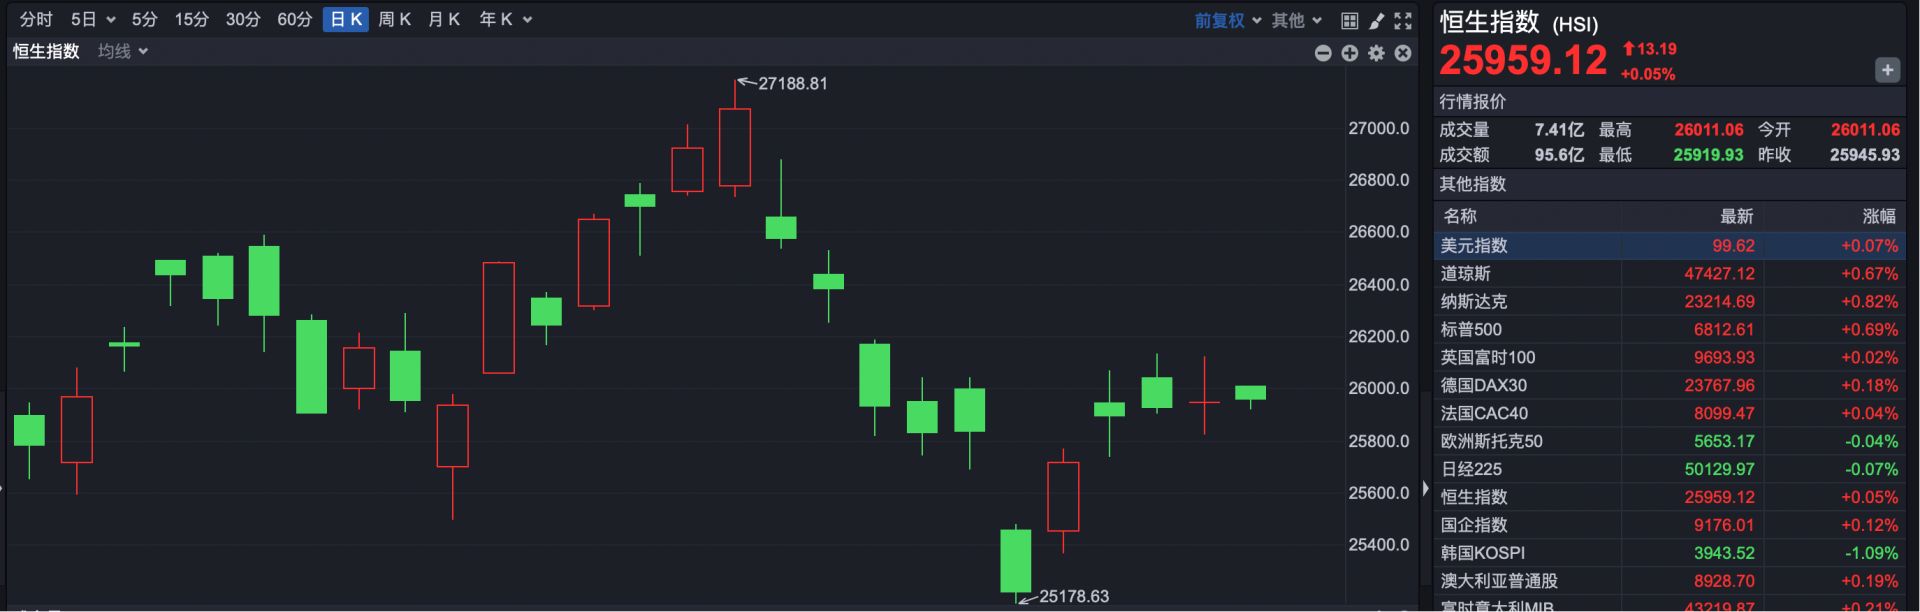Switch to 周K weekly chart

394,20
